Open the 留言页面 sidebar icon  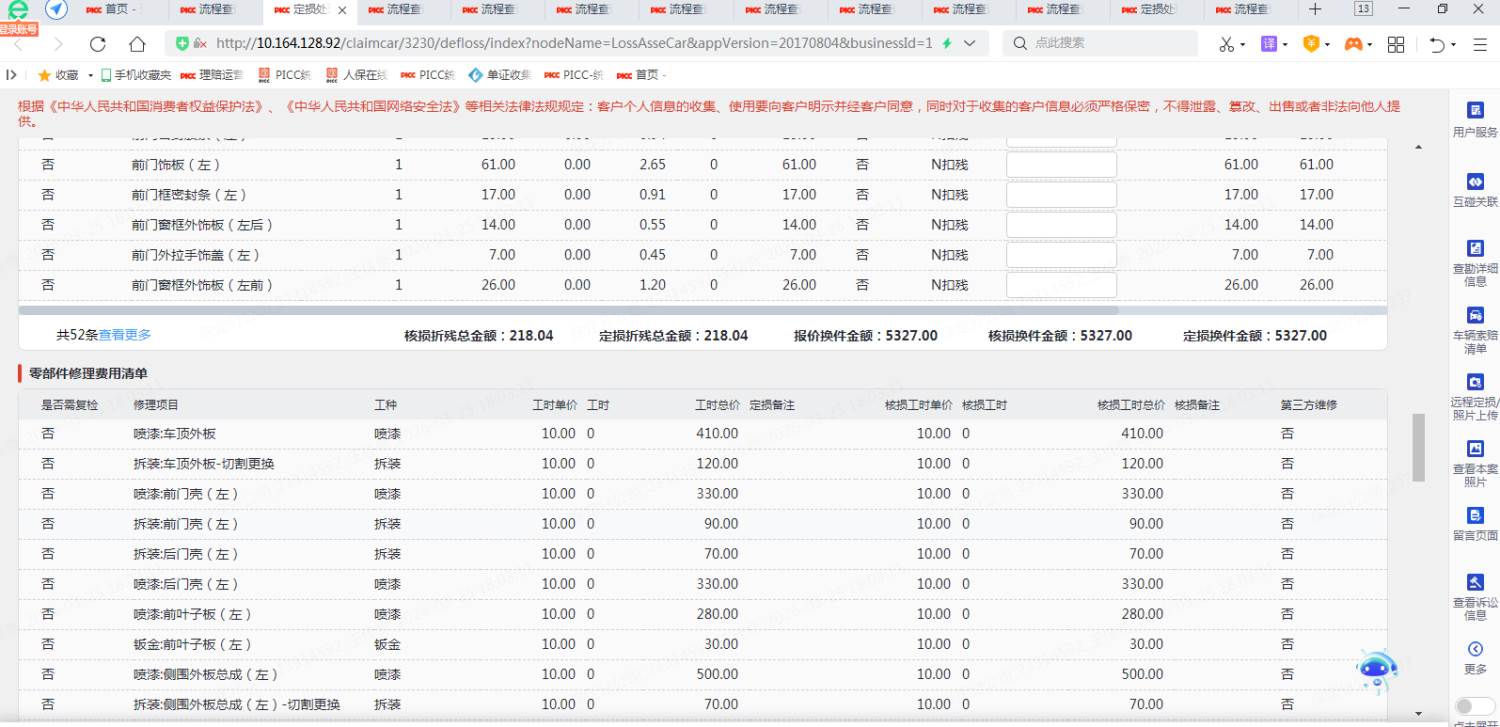(x=1474, y=515)
